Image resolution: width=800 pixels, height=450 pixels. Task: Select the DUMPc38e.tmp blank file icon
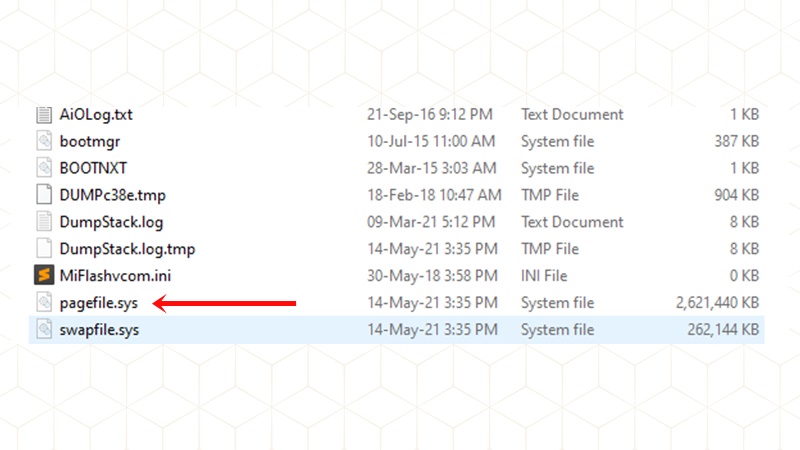(43, 195)
